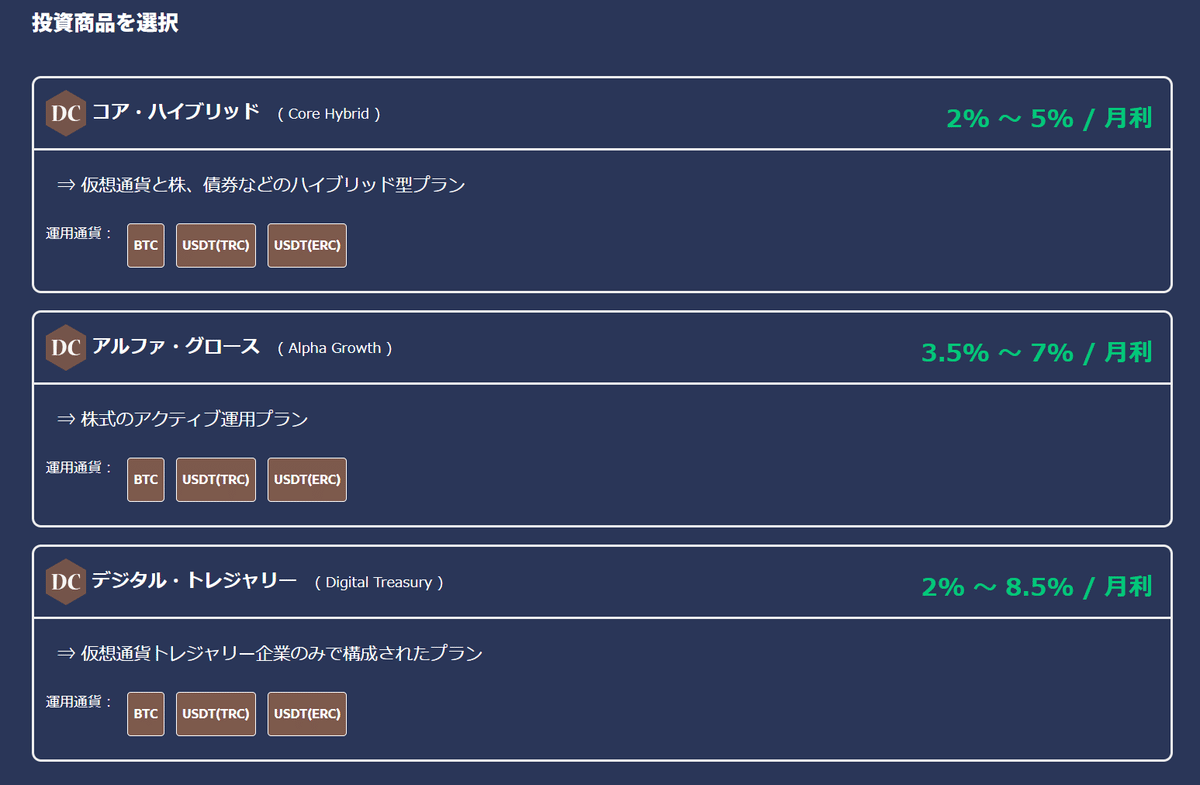Image resolution: width=1200 pixels, height=785 pixels.
Task: Click the DC hexagon icon for Alpha Growth
Action: pos(65,347)
